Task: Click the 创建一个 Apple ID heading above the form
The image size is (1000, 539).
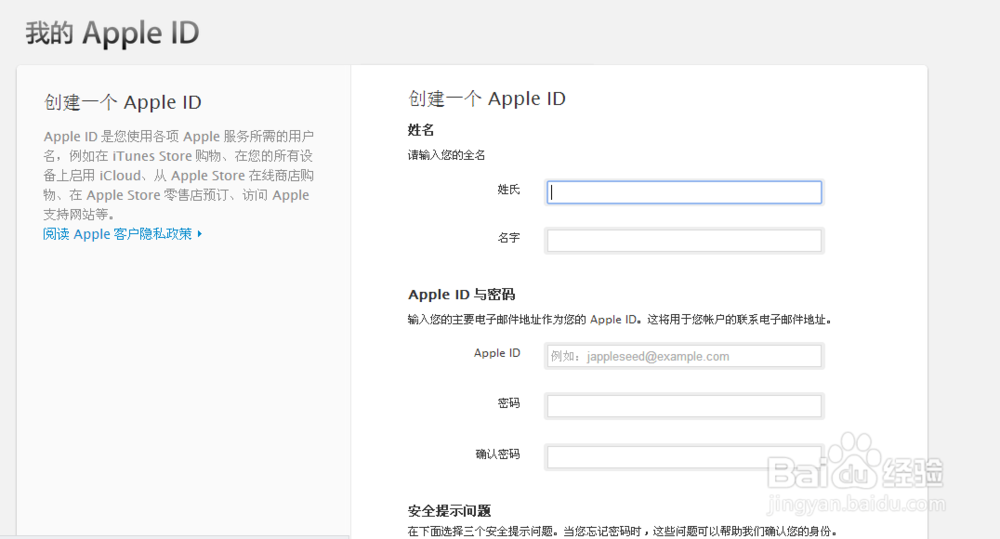Action: coord(487,98)
